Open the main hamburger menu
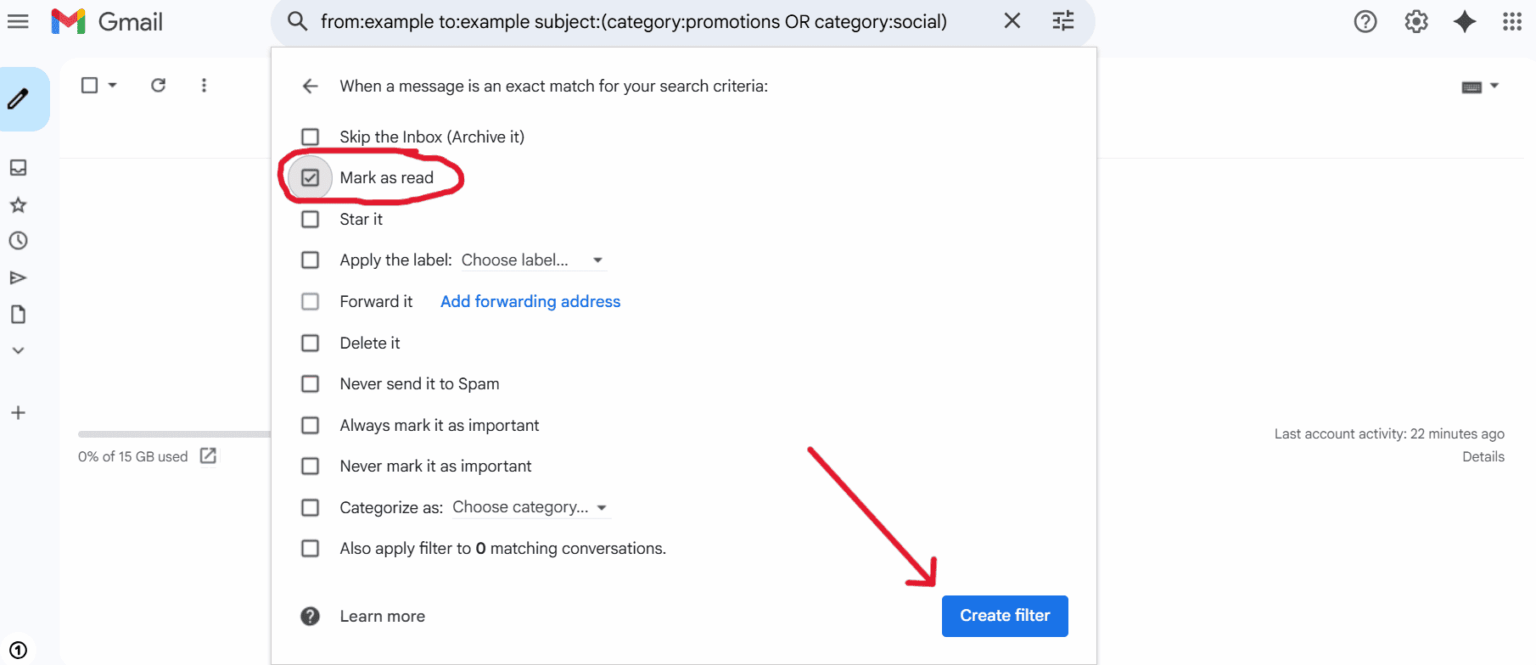 coord(18,21)
